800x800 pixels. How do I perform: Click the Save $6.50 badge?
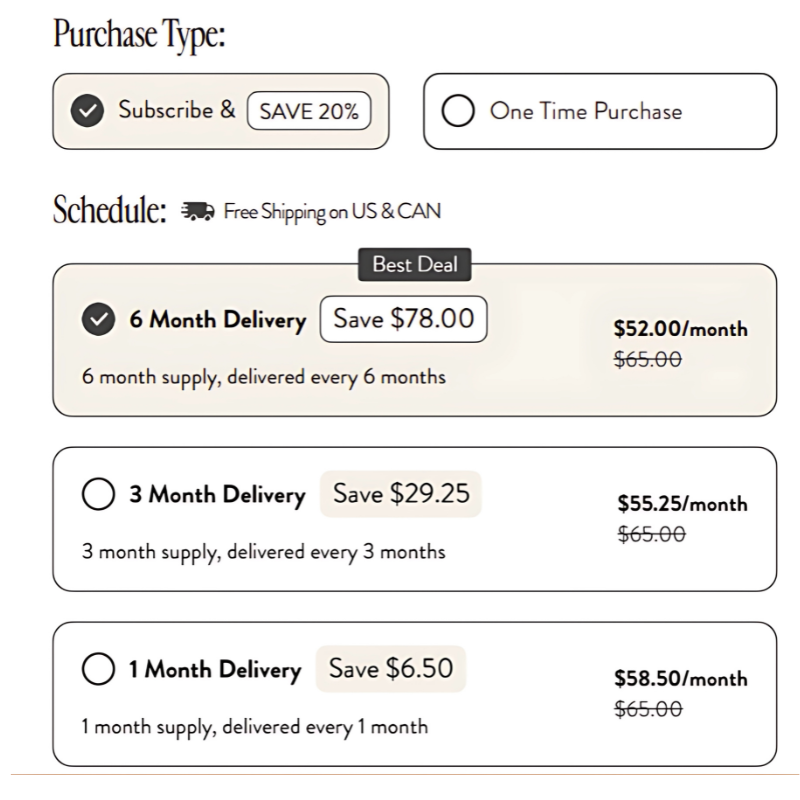[392, 669]
